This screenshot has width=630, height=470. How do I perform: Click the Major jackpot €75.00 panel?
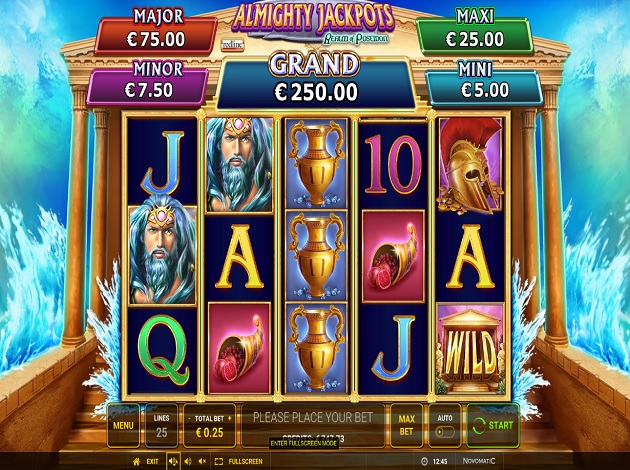coord(156,35)
